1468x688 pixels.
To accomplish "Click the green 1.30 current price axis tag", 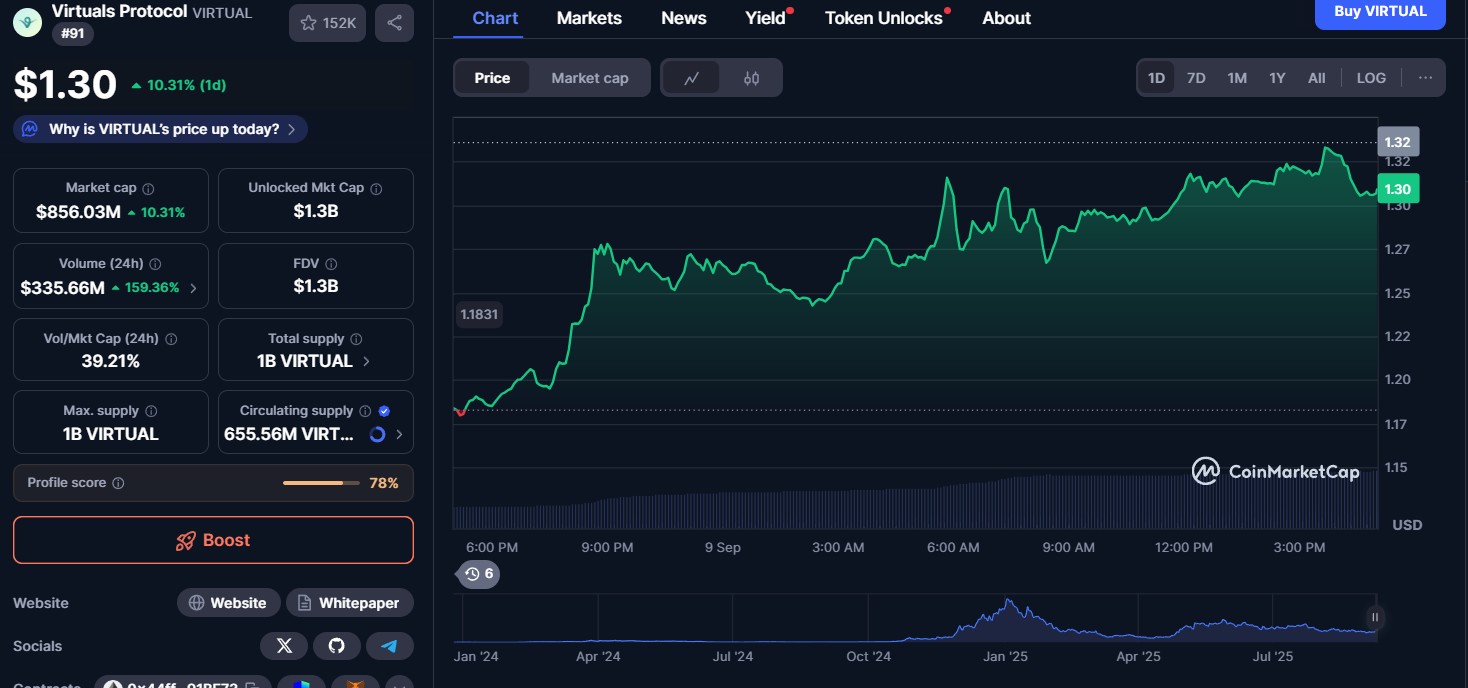I will [x=1397, y=189].
